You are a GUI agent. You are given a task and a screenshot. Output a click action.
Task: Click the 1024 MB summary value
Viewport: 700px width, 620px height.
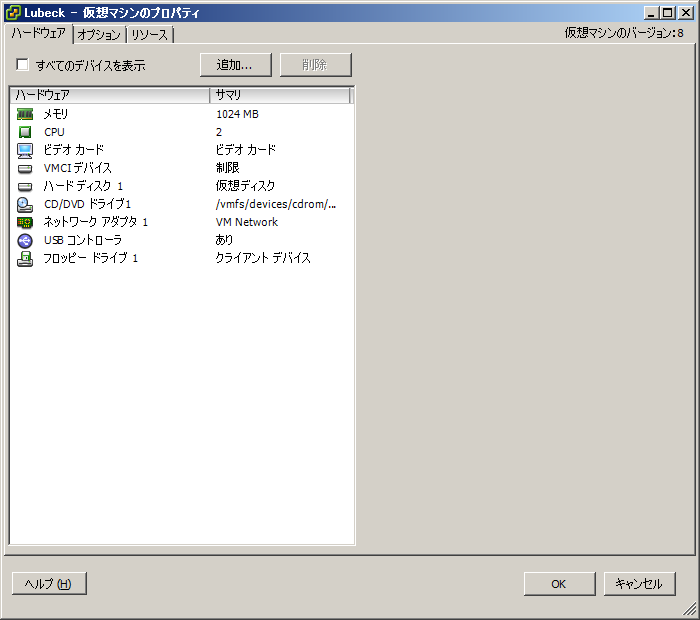(x=238, y=114)
